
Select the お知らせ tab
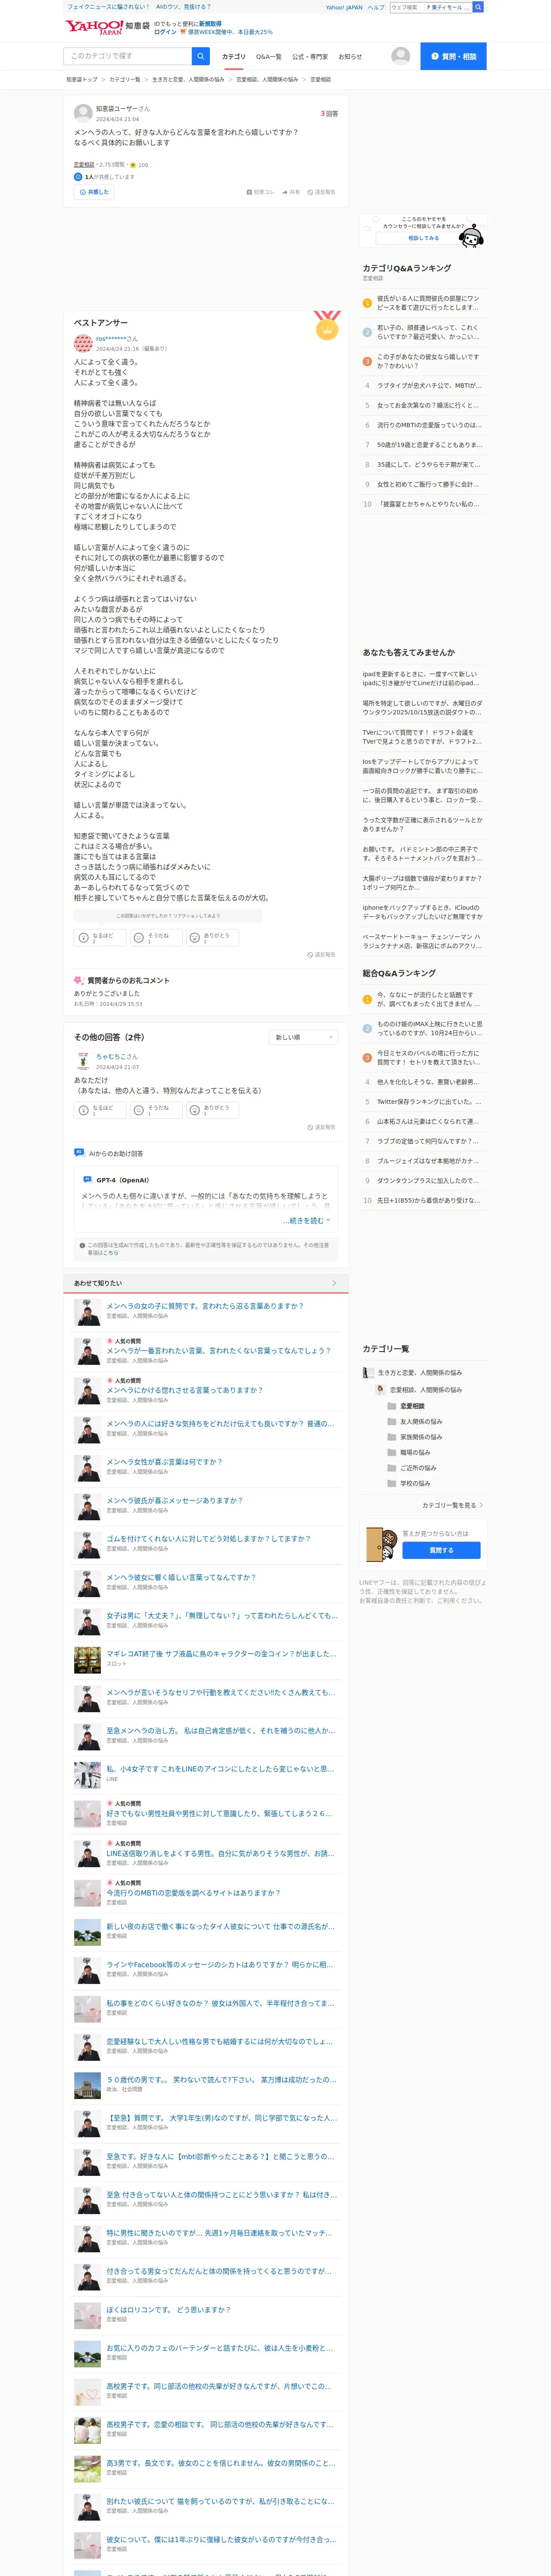(x=350, y=57)
